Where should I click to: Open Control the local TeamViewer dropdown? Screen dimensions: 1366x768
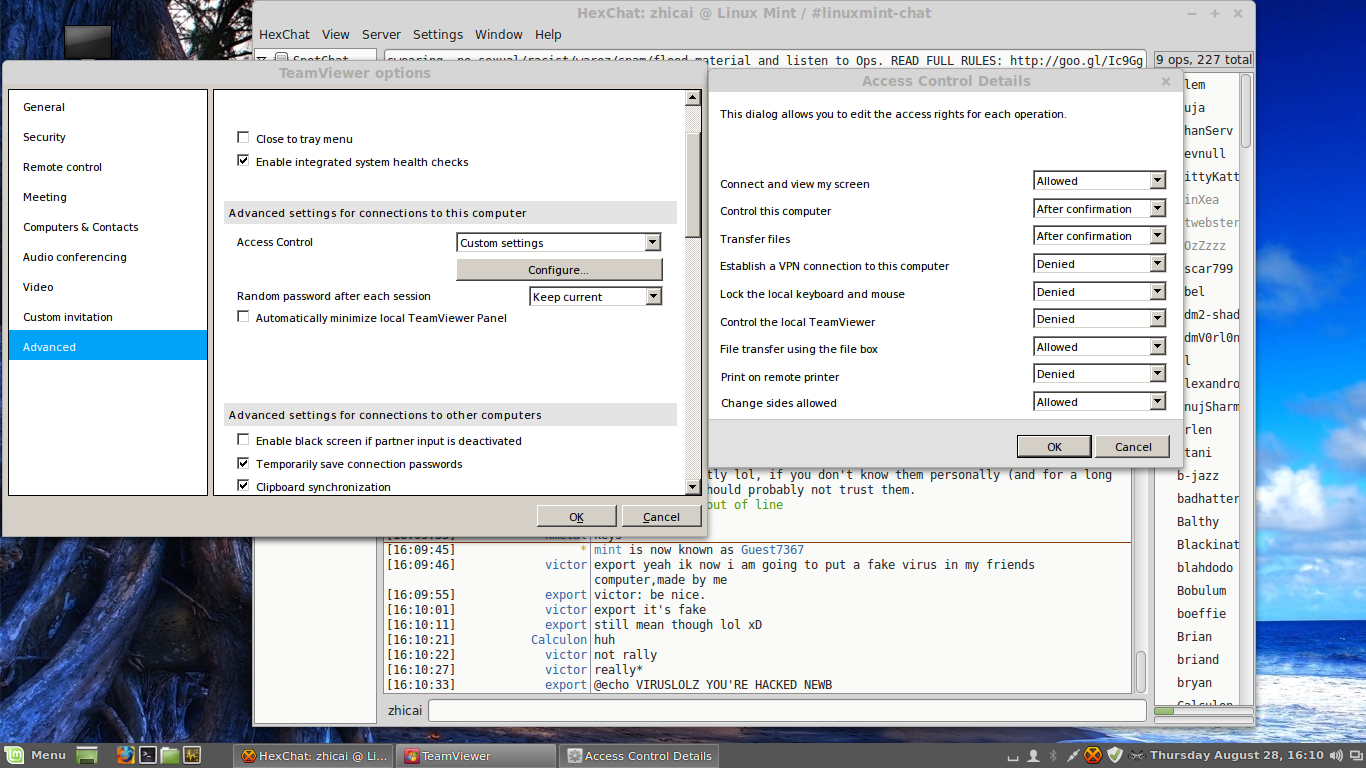coord(1100,319)
